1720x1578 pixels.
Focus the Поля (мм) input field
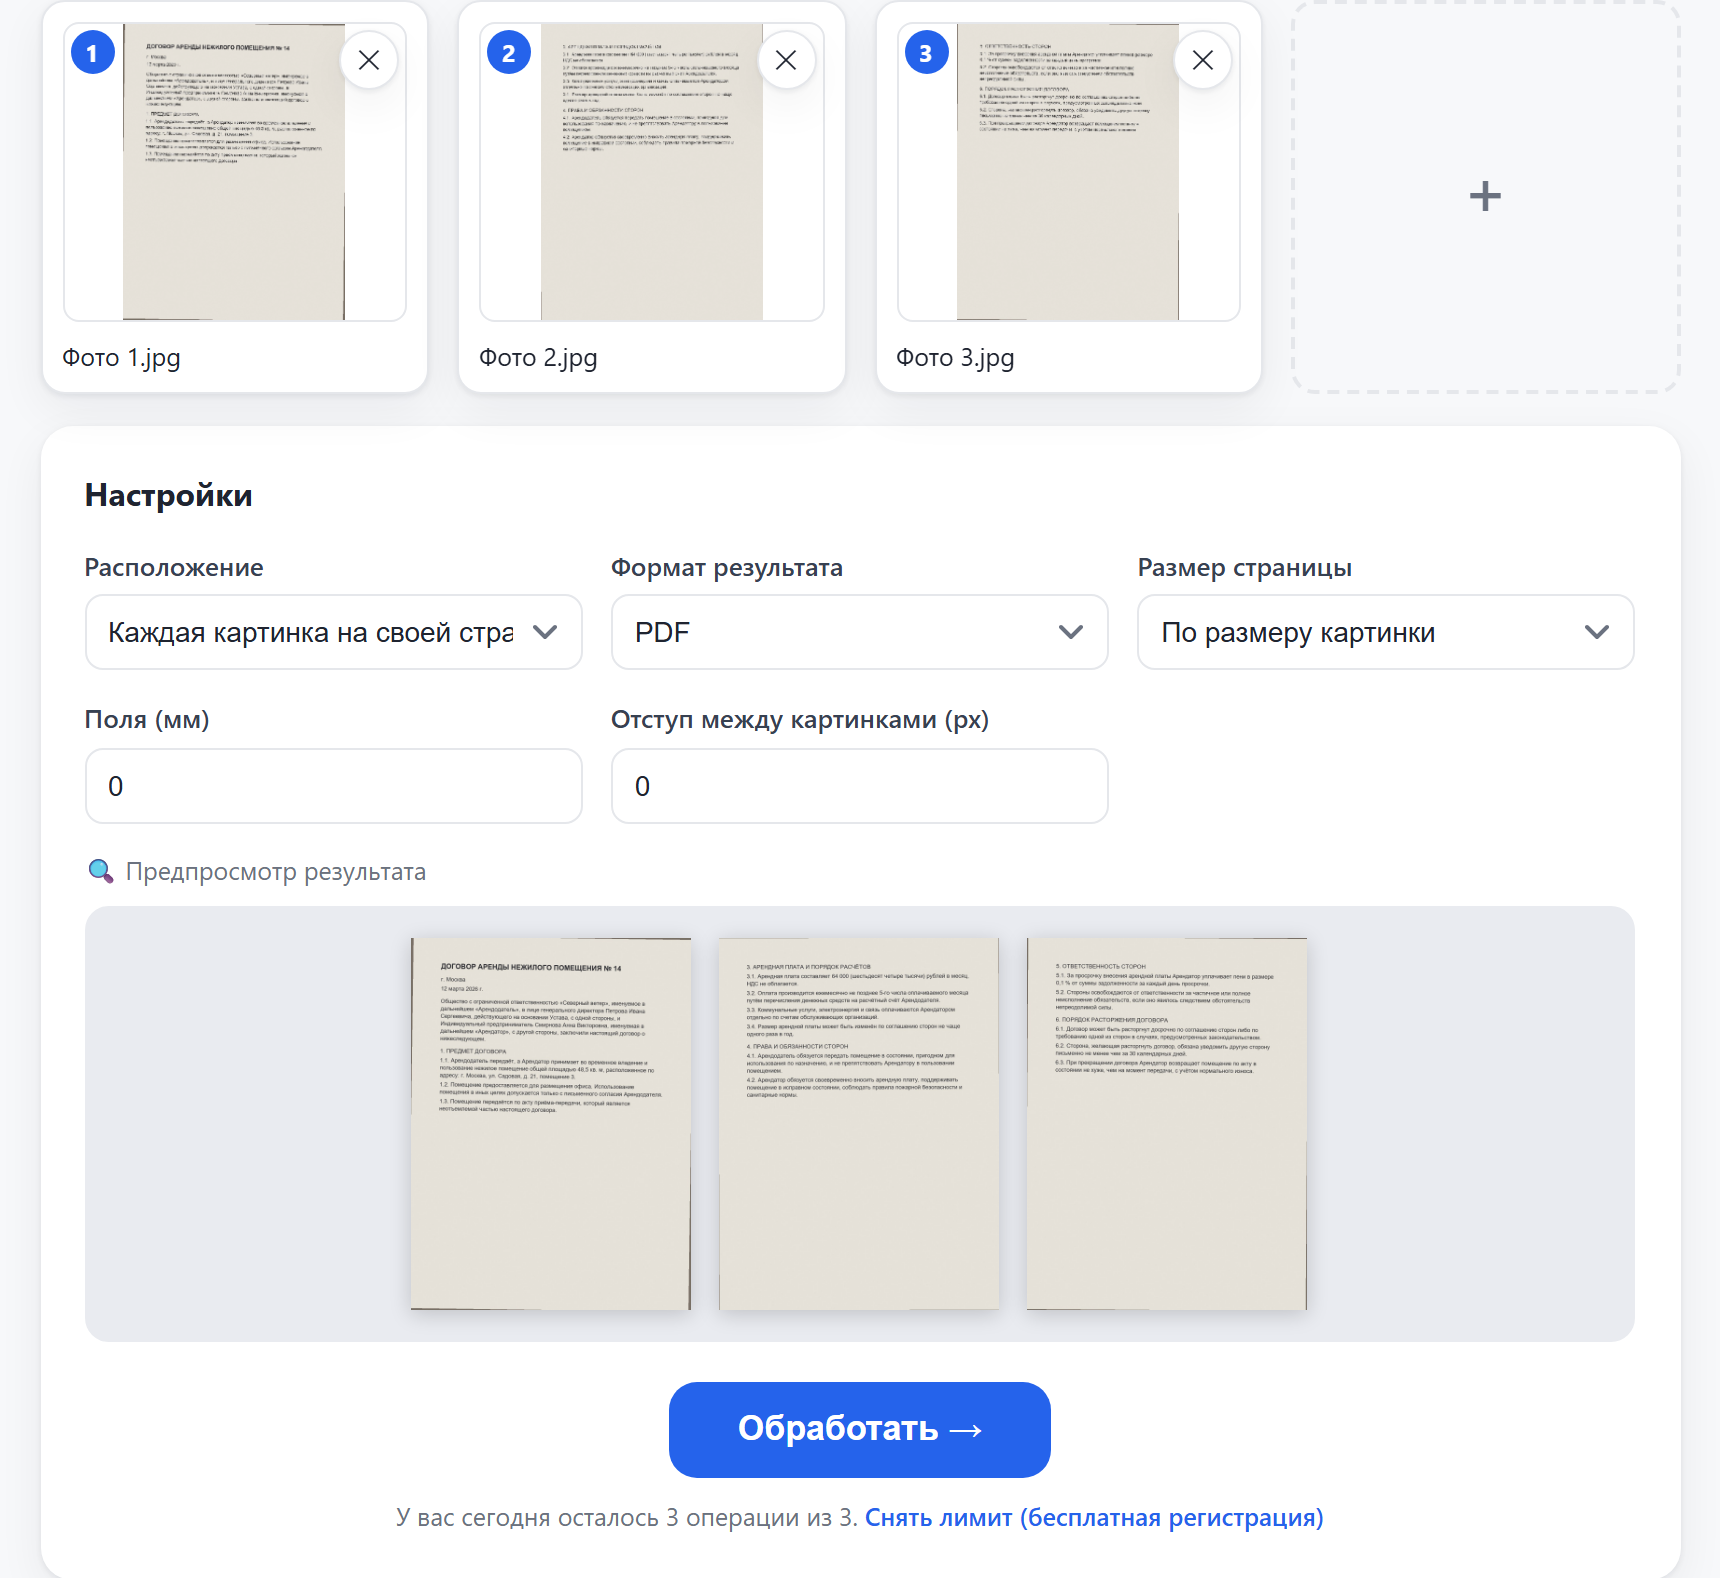pos(334,786)
